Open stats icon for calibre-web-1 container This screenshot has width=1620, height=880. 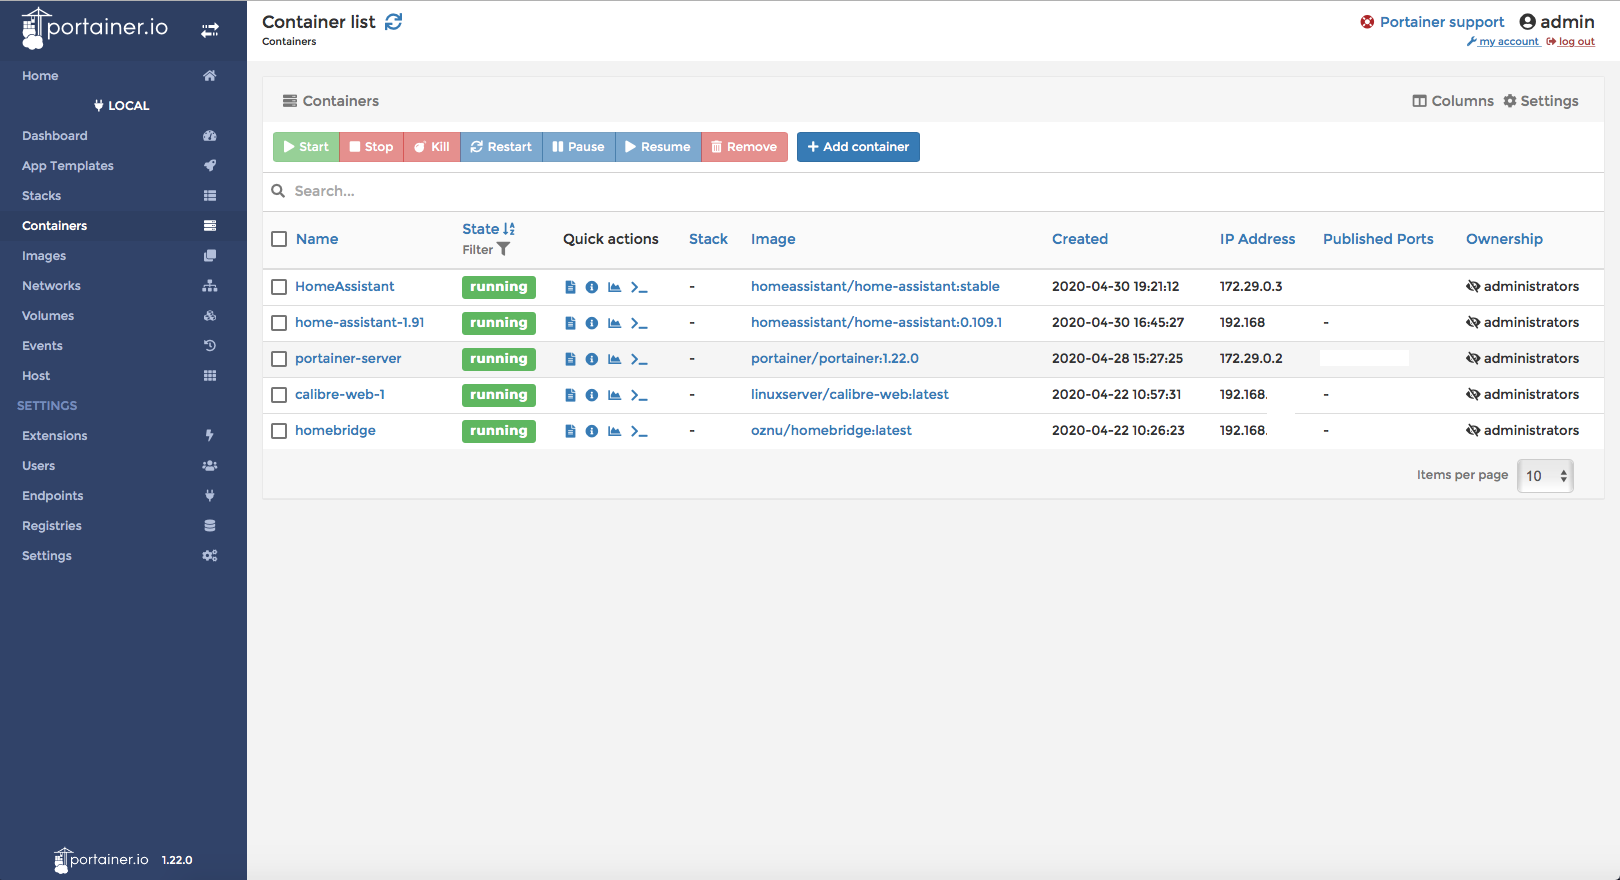[x=614, y=395]
